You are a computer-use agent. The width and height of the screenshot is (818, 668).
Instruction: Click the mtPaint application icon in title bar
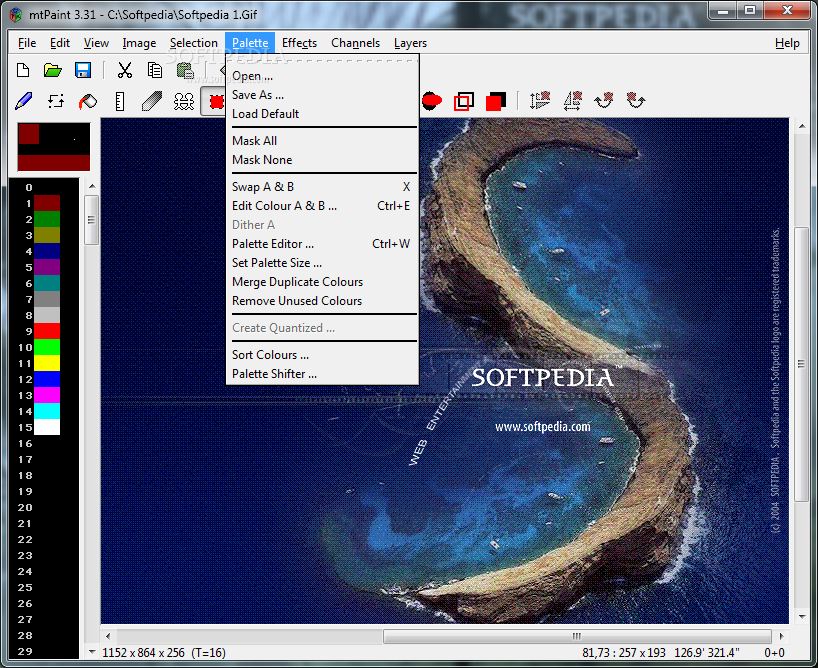[16, 15]
